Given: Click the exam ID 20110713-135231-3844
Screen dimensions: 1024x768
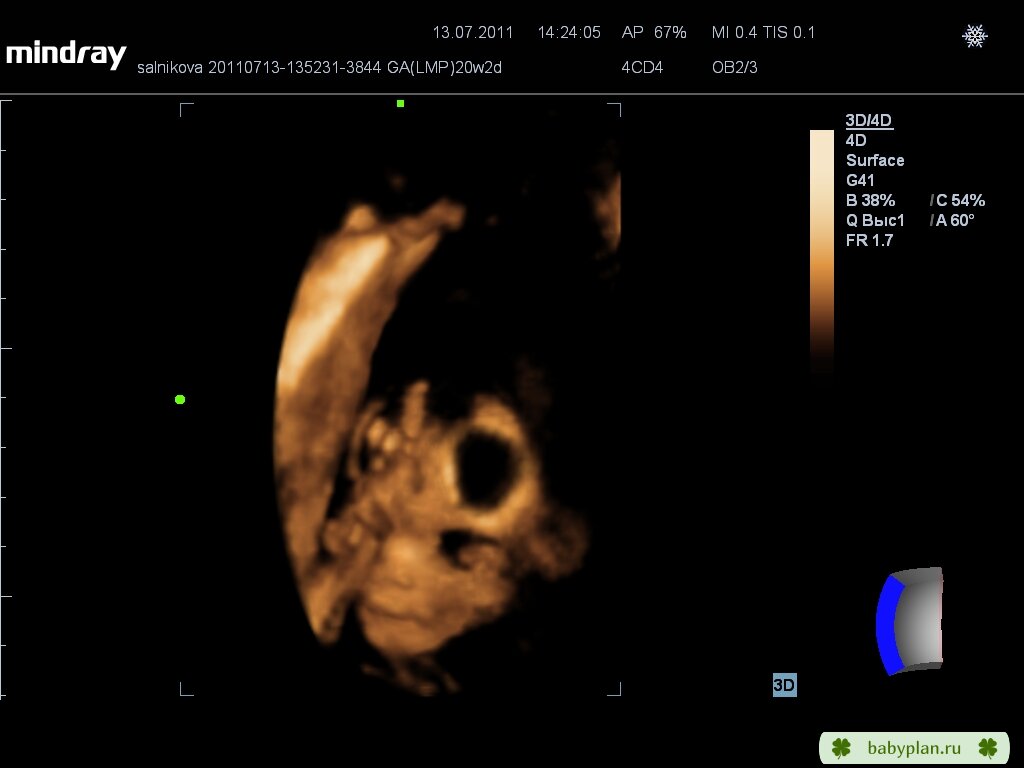Looking at the screenshot, I should click(x=295, y=68).
